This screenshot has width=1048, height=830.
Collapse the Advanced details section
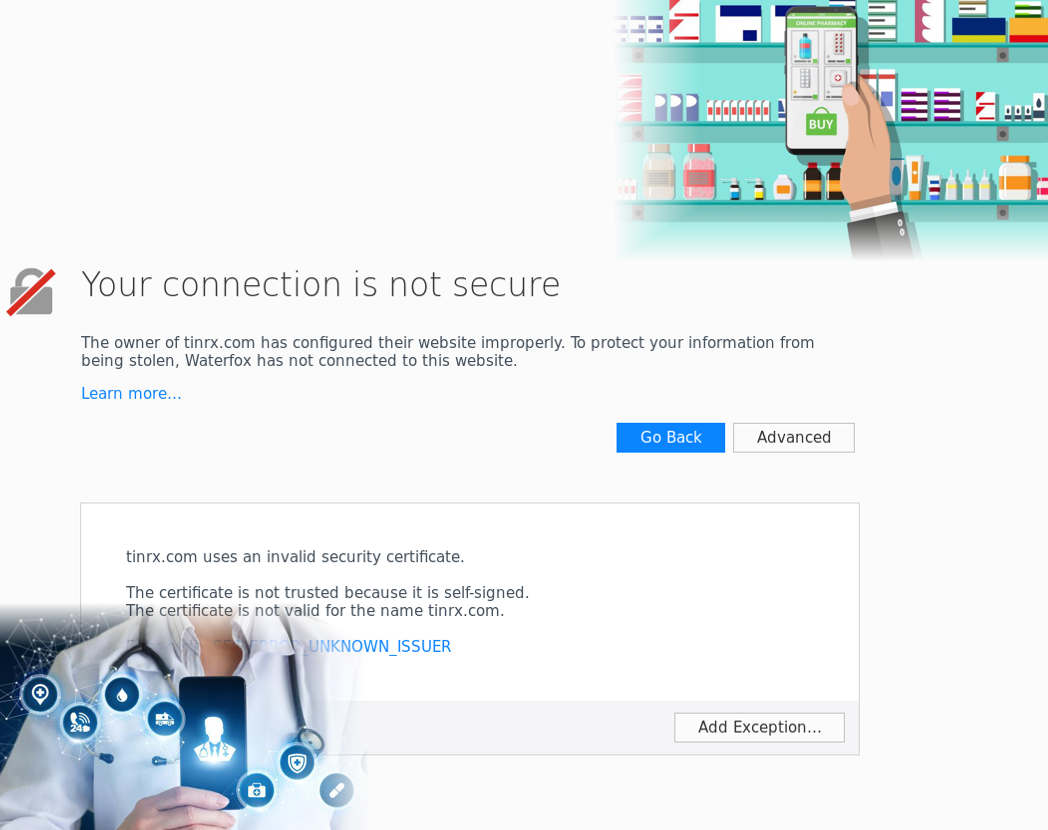coord(793,438)
